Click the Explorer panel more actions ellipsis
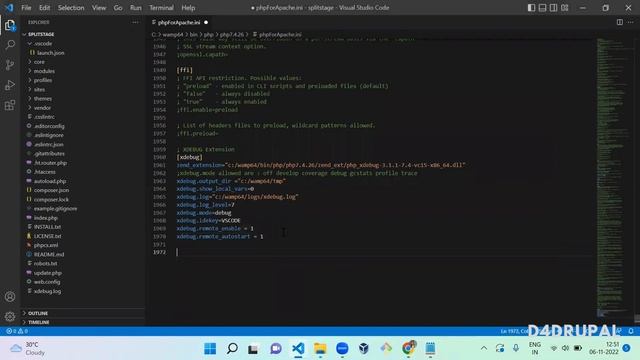Viewport: 640px width, 360px height. 136,22
